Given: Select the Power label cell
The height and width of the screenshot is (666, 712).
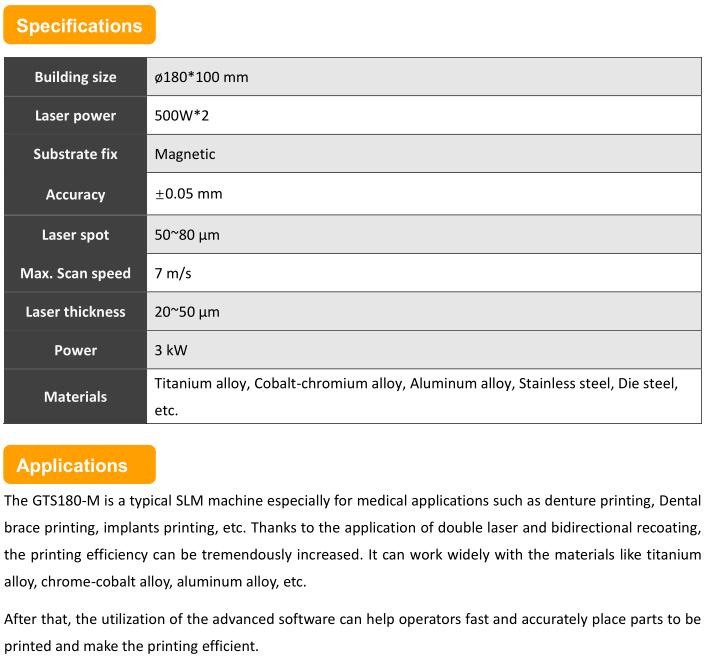Looking at the screenshot, I should [x=75, y=350].
